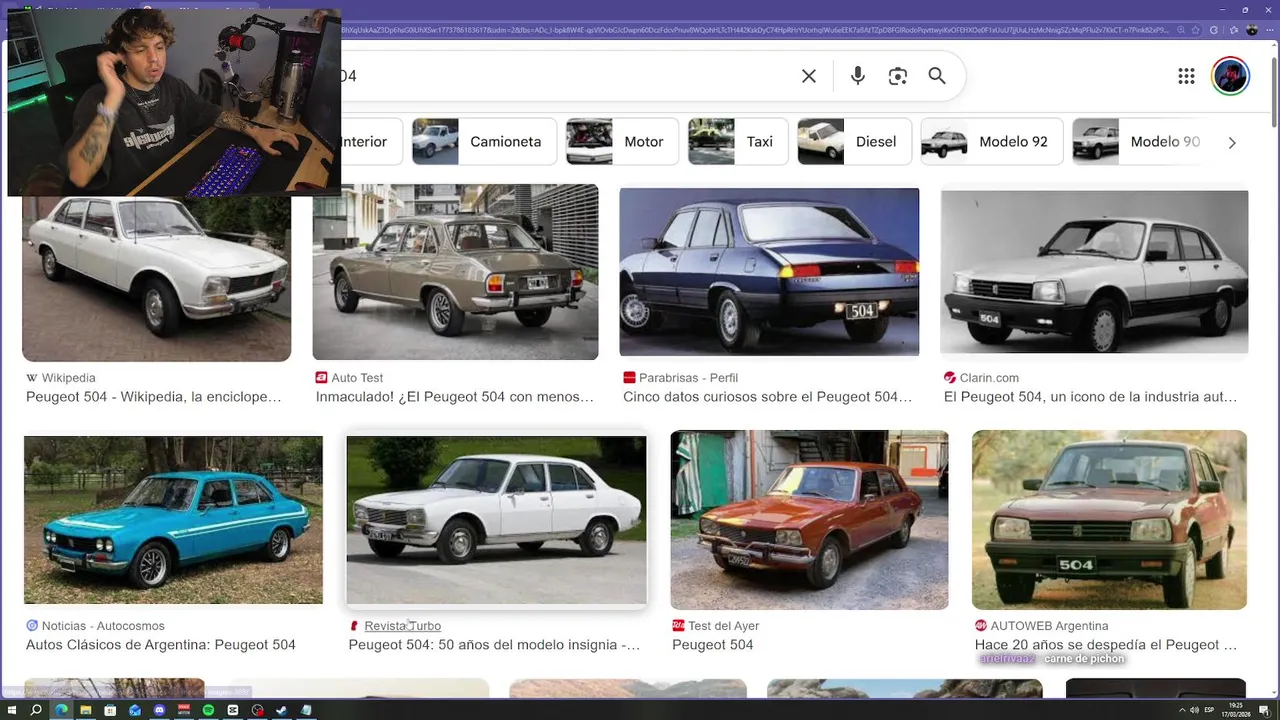The width and height of the screenshot is (1280, 720).
Task: Click the taskbar volume speaker icon
Action: (1194, 710)
